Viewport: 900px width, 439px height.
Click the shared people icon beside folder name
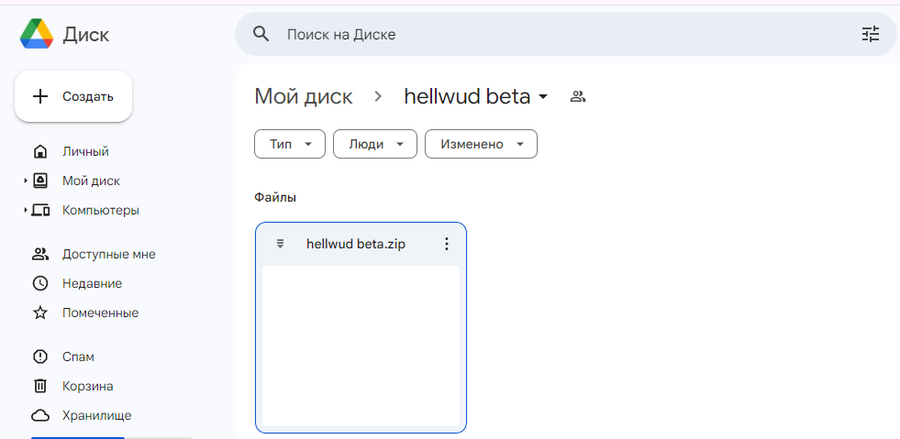(x=577, y=96)
